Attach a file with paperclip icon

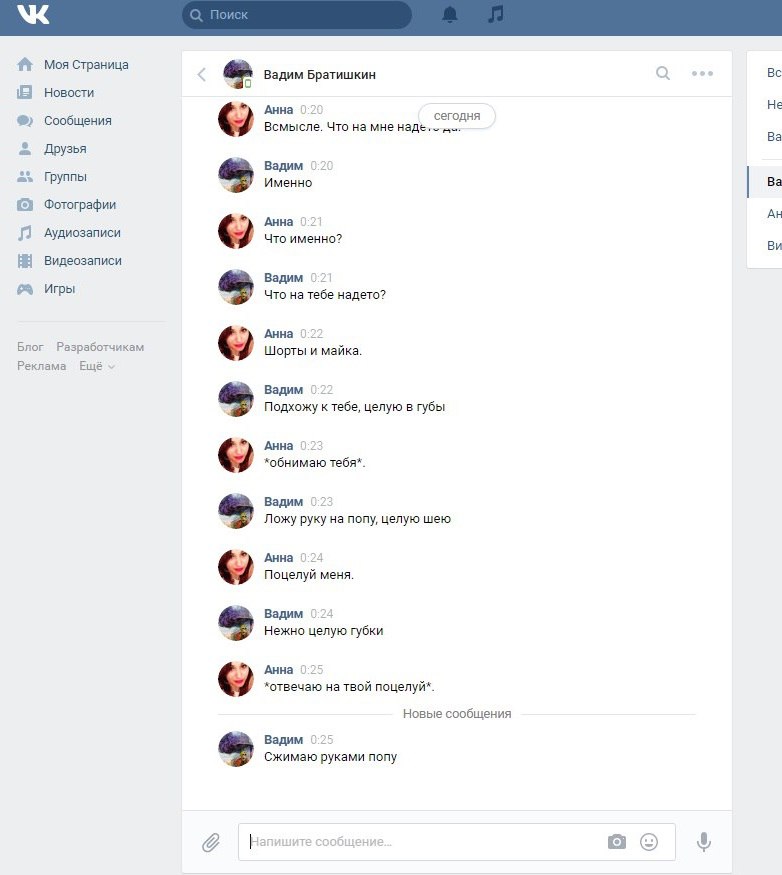click(211, 842)
